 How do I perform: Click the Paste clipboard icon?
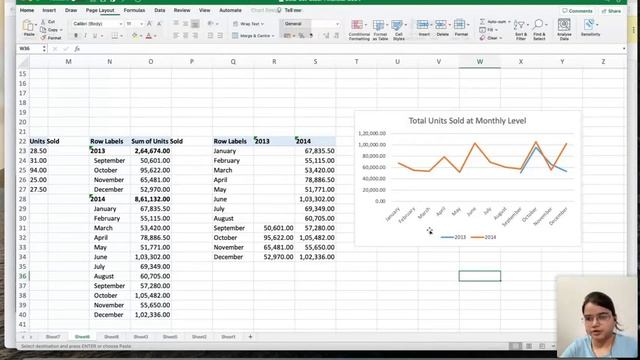tap(29, 26)
